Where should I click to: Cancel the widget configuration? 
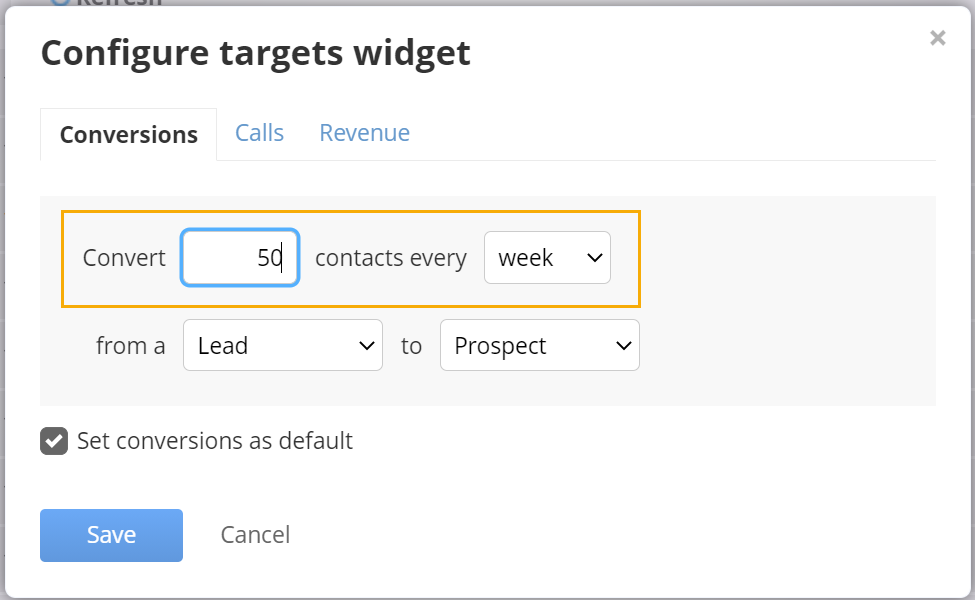point(255,535)
